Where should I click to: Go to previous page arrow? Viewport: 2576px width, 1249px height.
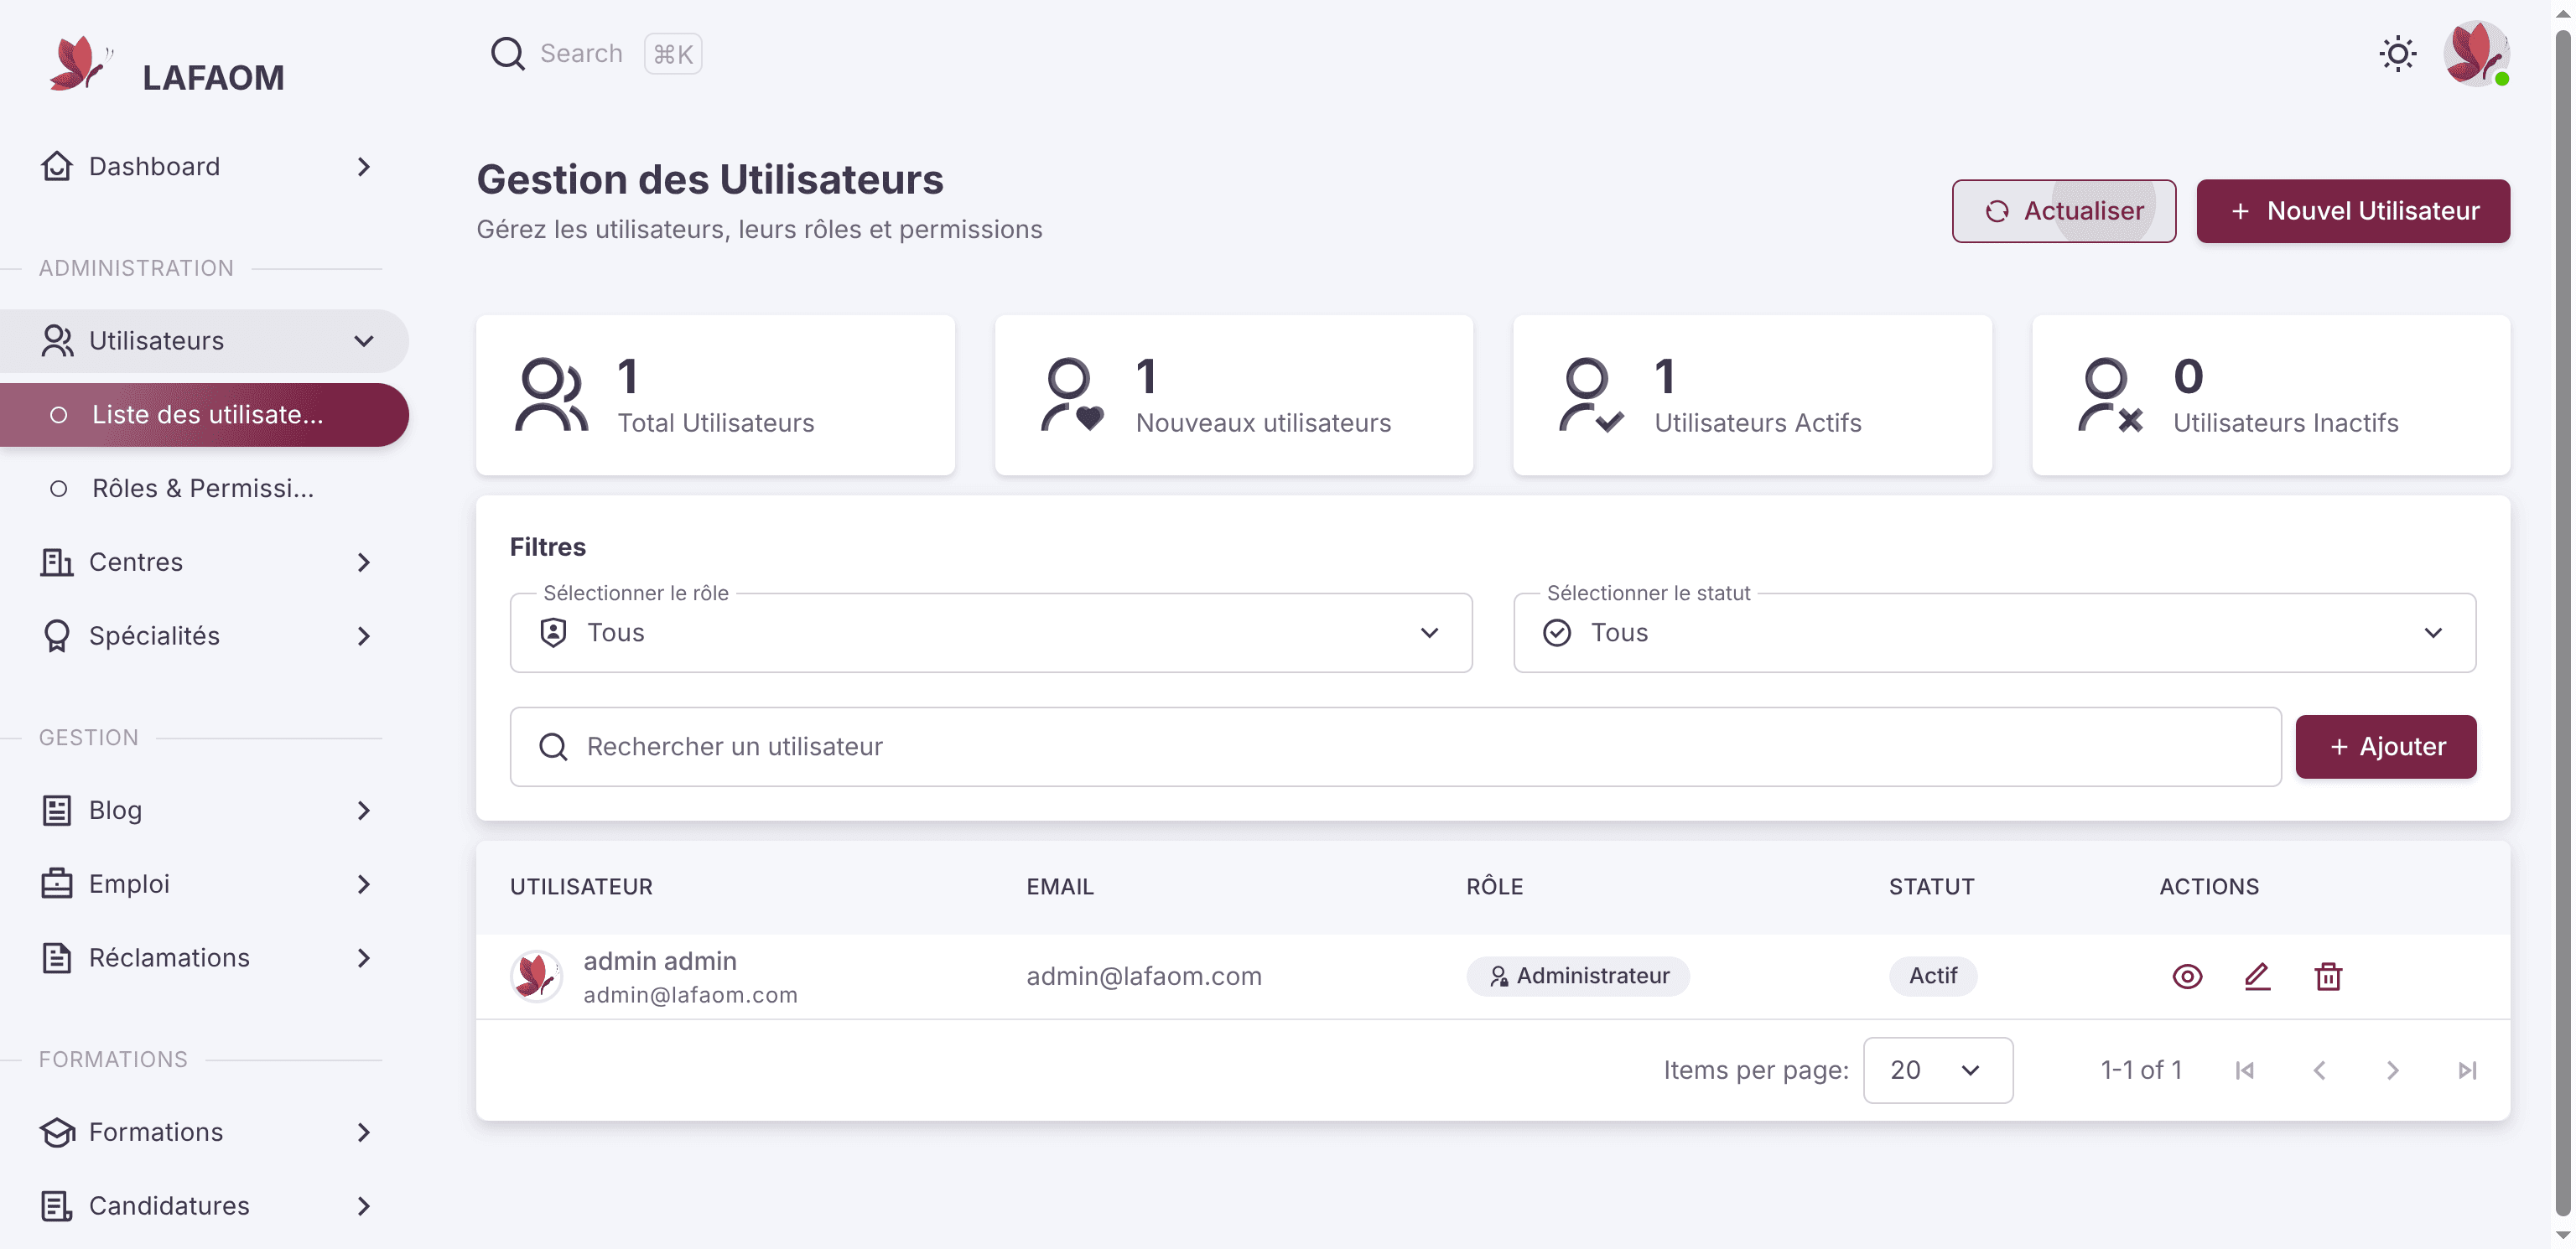point(2319,1070)
